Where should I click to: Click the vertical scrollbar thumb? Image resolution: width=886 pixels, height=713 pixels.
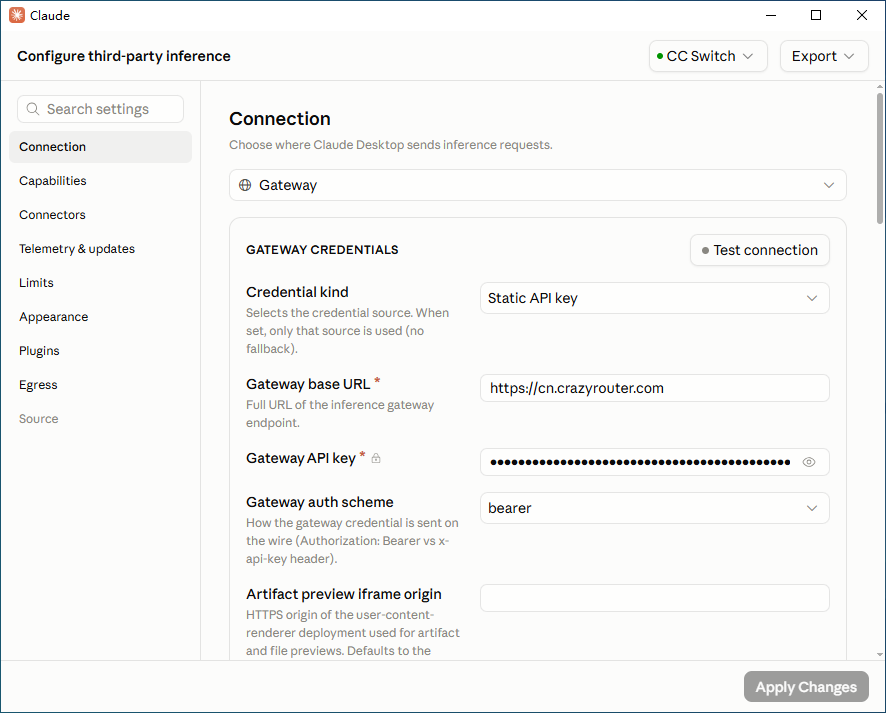[x=880, y=158]
